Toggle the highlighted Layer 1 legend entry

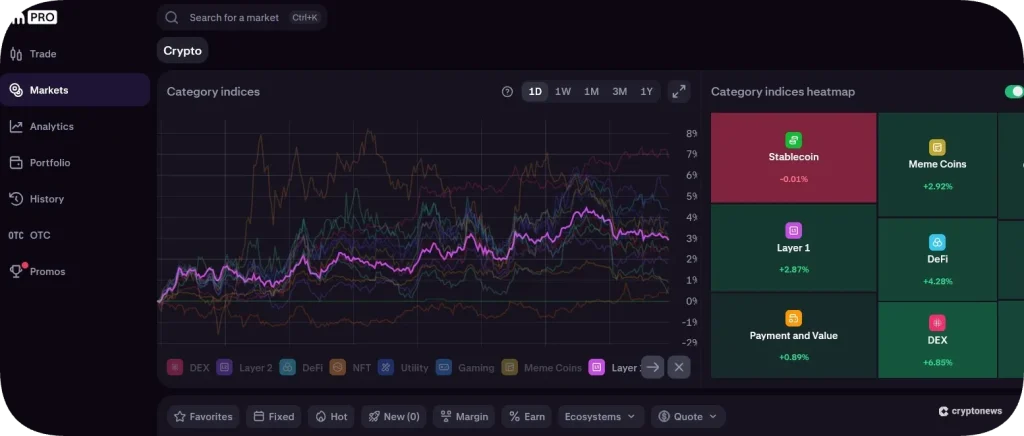point(615,367)
